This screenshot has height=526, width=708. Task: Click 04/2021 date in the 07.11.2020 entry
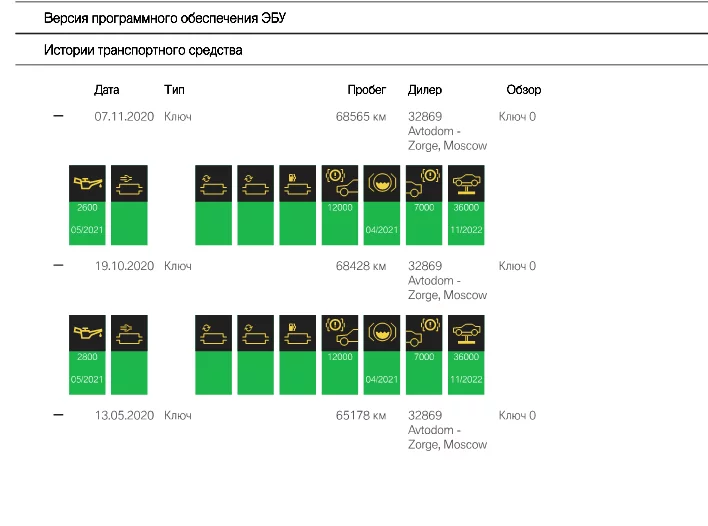(382, 230)
